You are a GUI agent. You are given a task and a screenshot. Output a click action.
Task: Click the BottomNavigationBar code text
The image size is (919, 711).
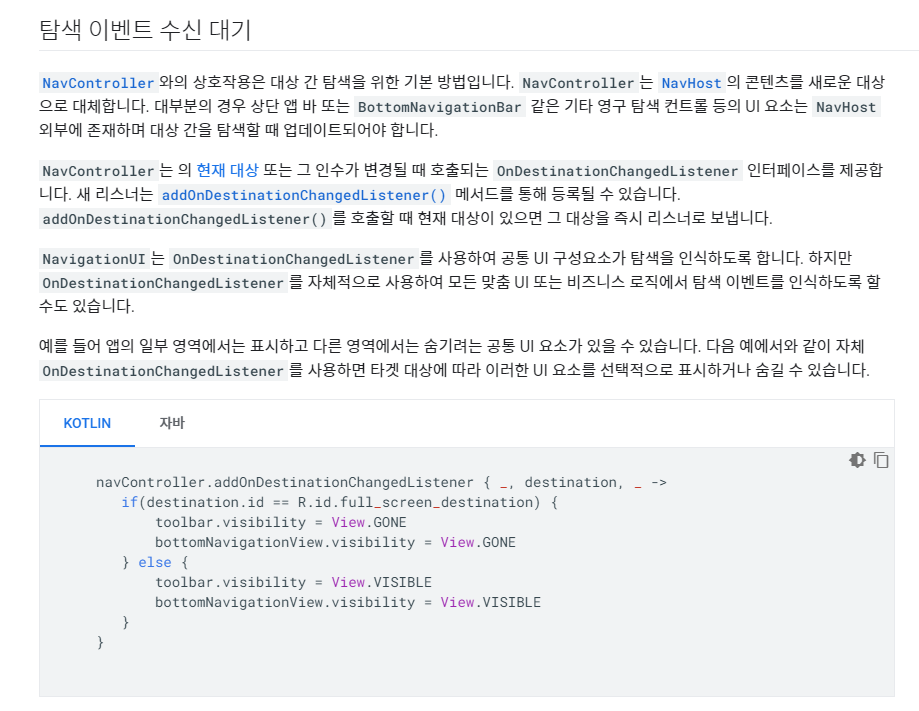pyautogui.click(x=440, y=107)
